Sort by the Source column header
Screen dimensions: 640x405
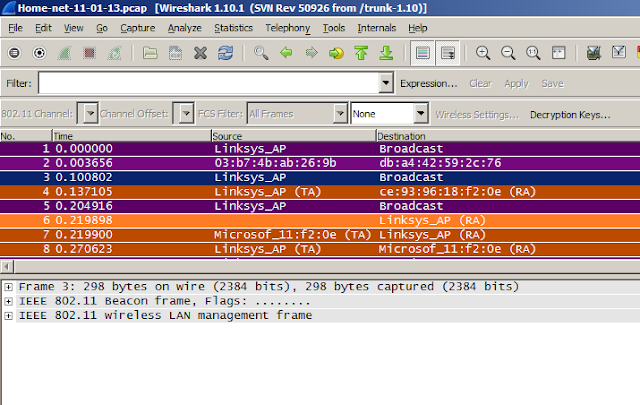point(293,136)
